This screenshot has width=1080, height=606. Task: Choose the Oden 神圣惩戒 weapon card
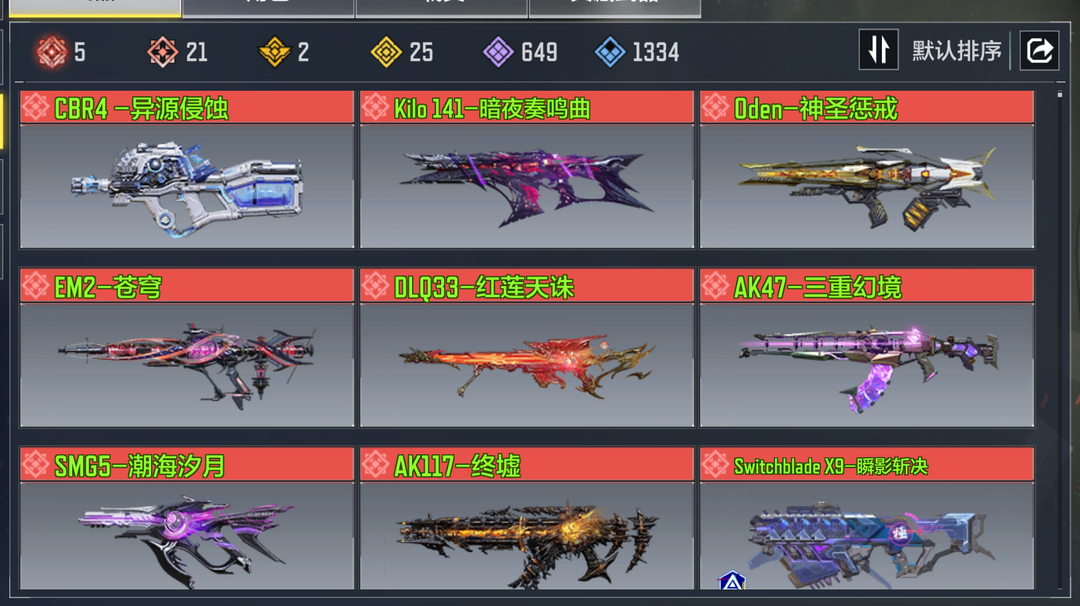[x=867, y=169]
